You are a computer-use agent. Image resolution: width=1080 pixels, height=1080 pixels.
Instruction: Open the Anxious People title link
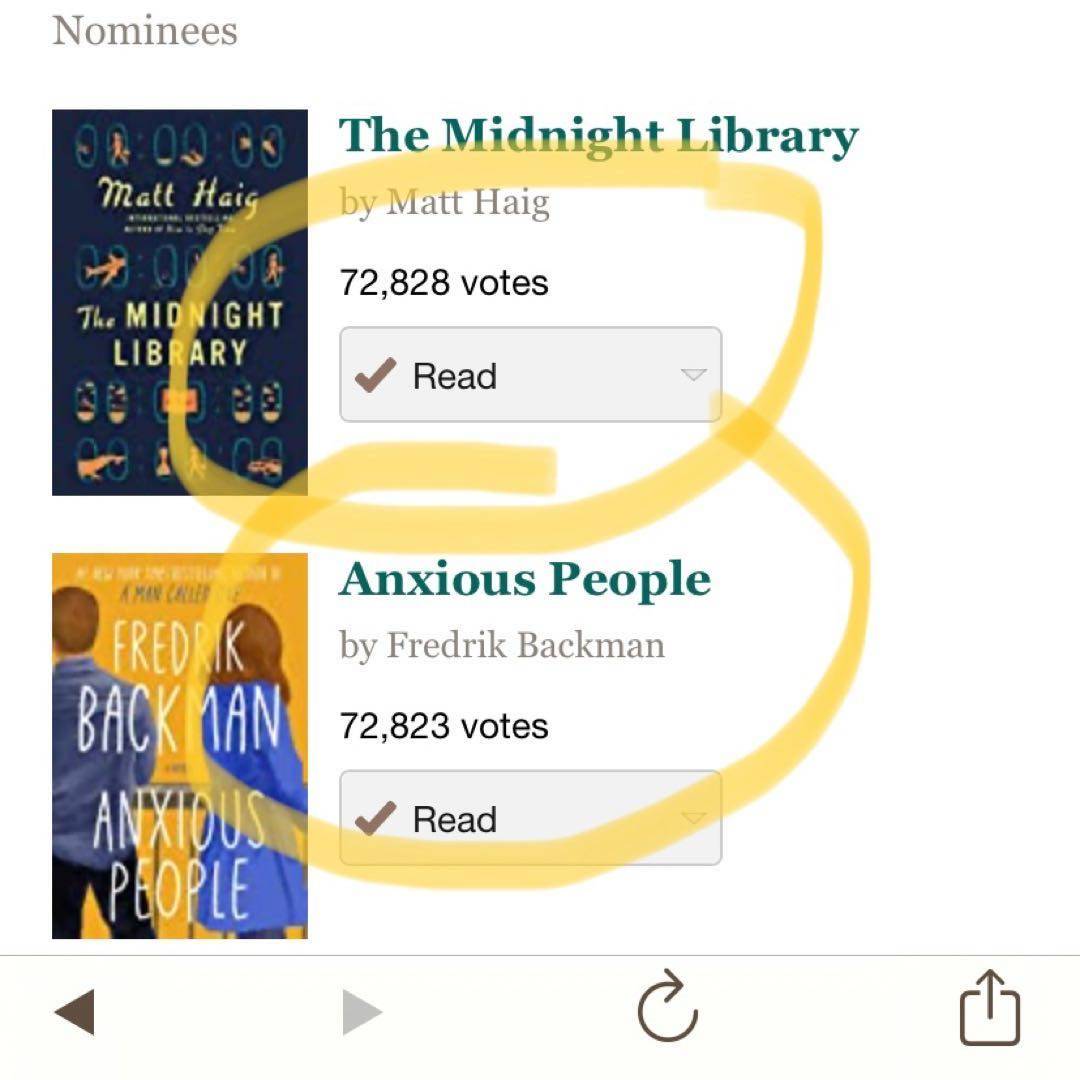tap(525, 580)
